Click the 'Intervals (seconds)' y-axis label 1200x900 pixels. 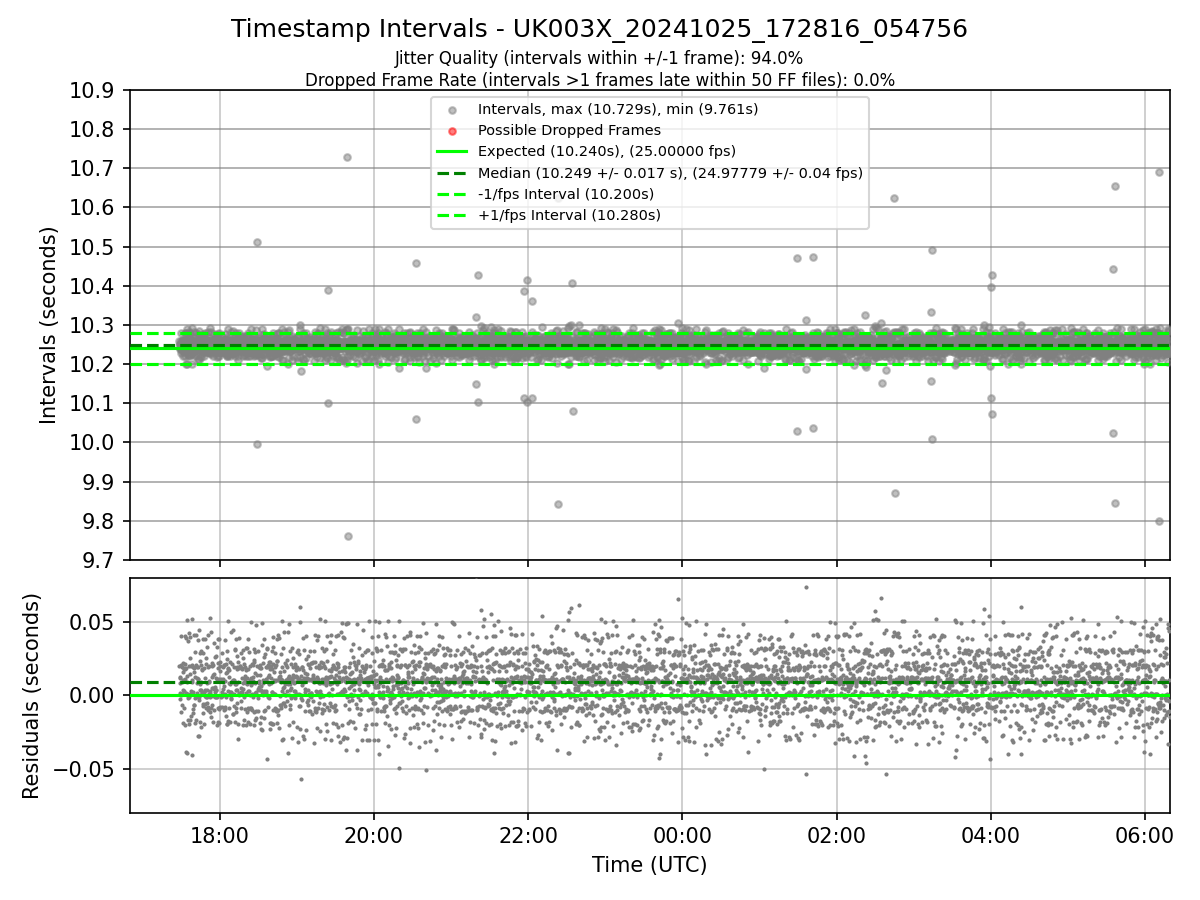tap(49, 325)
